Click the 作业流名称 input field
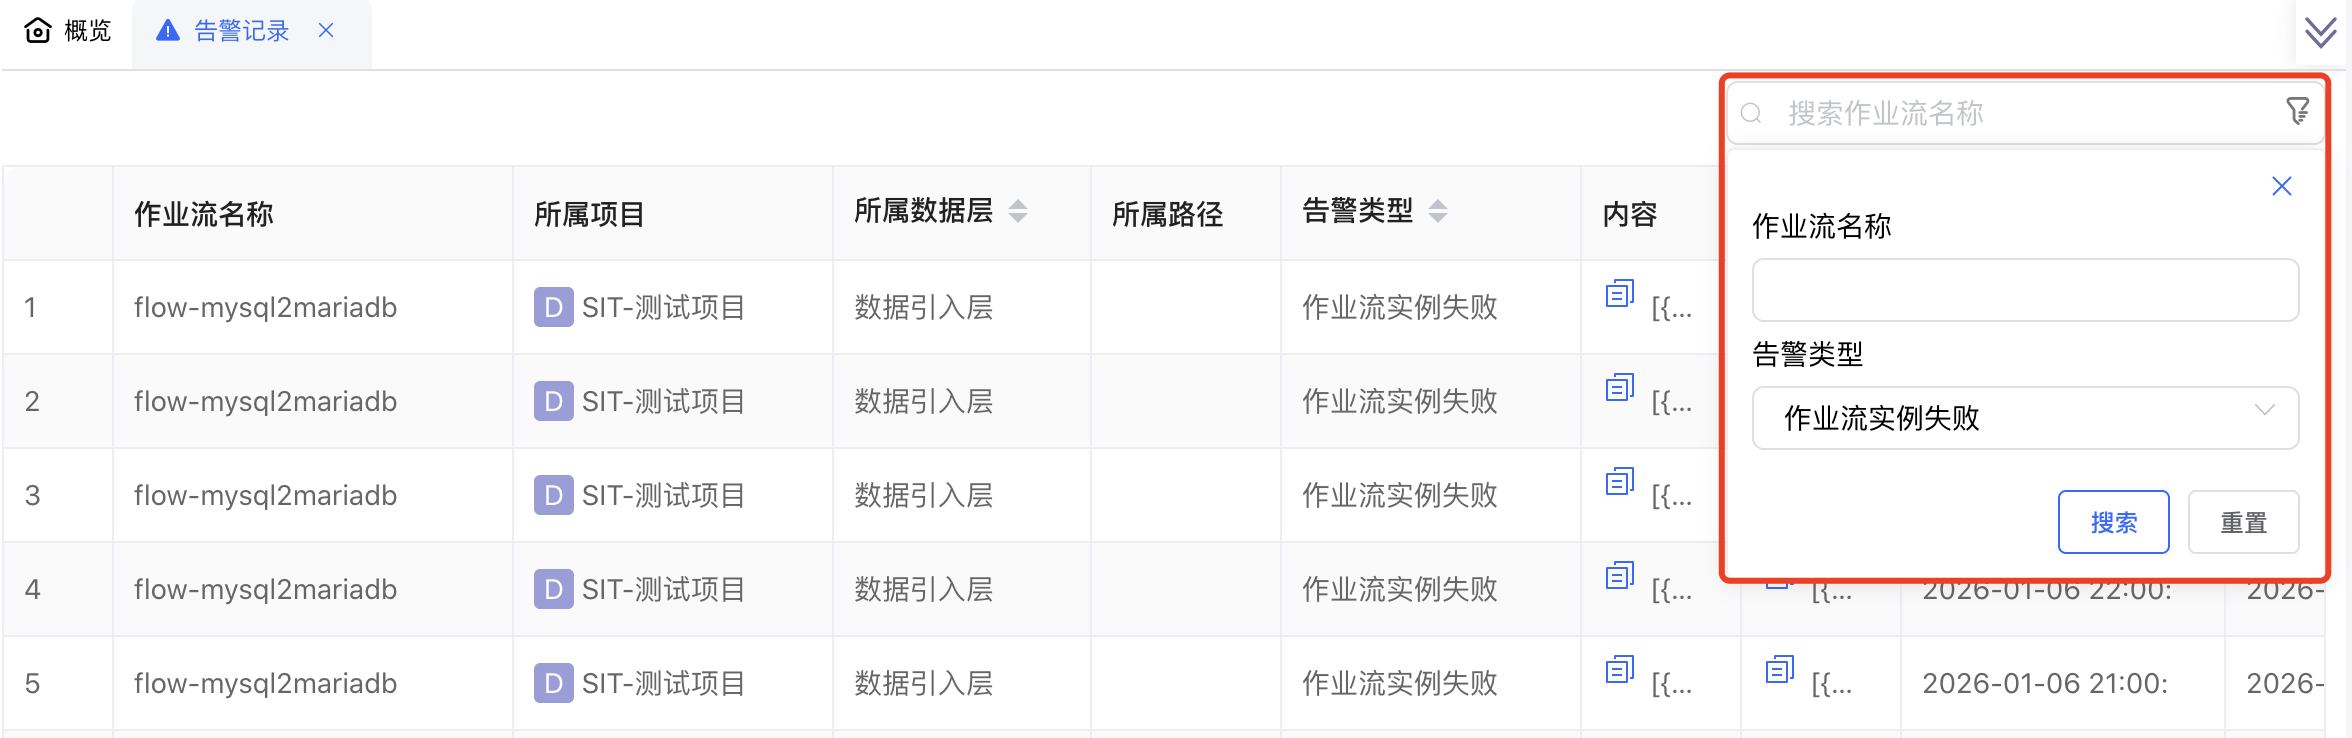Image resolution: width=2352 pixels, height=738 pixels. tap(2024, 290)
